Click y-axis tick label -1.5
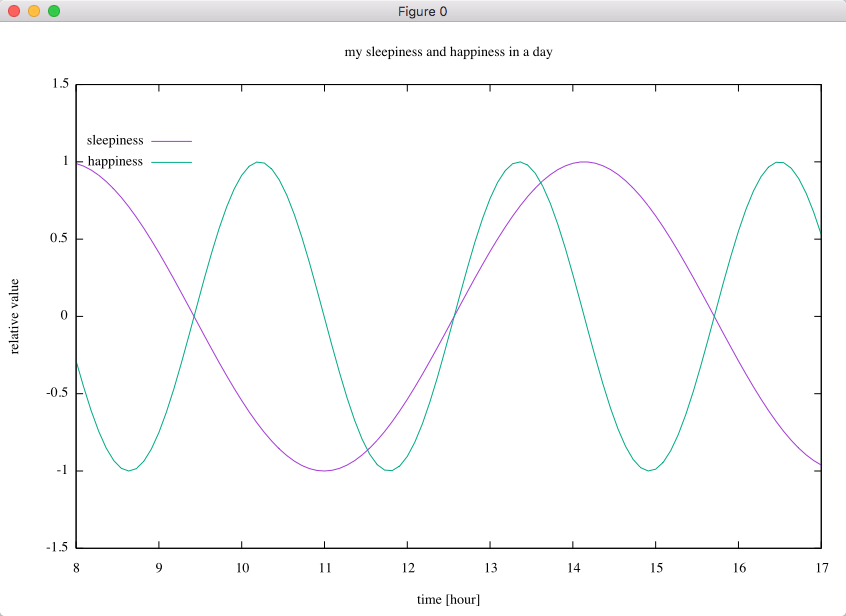Viewport: 846px width, 616px height. pos(57,548)
